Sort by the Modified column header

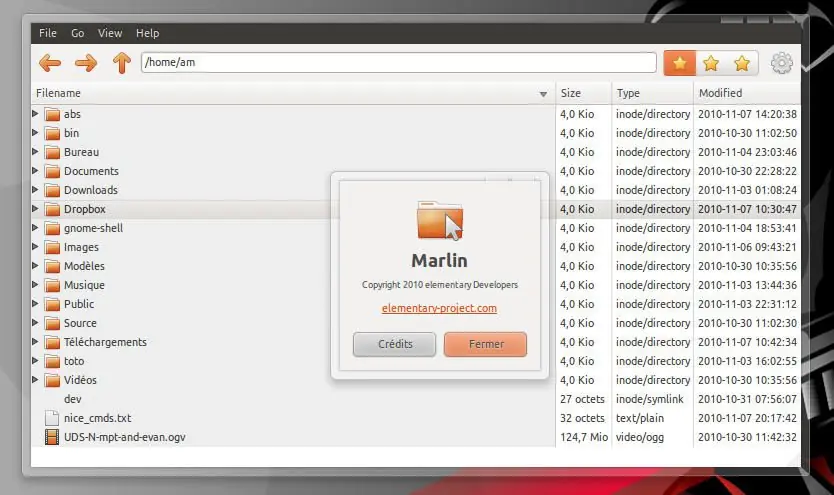[x=747, y=94]
